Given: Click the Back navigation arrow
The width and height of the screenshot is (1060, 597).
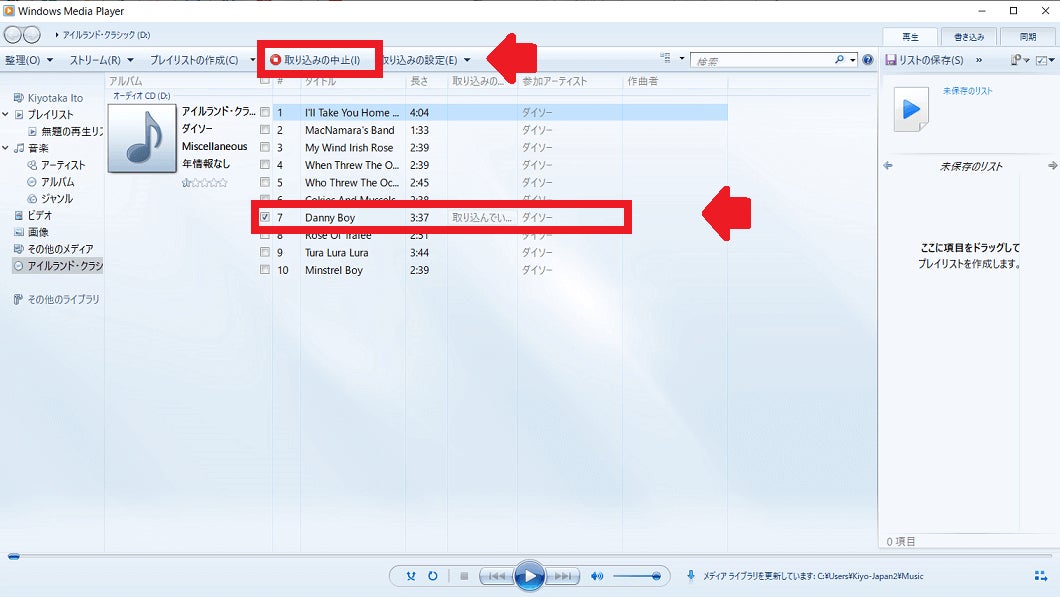Looking at the screenshot, I should point(13,34).
